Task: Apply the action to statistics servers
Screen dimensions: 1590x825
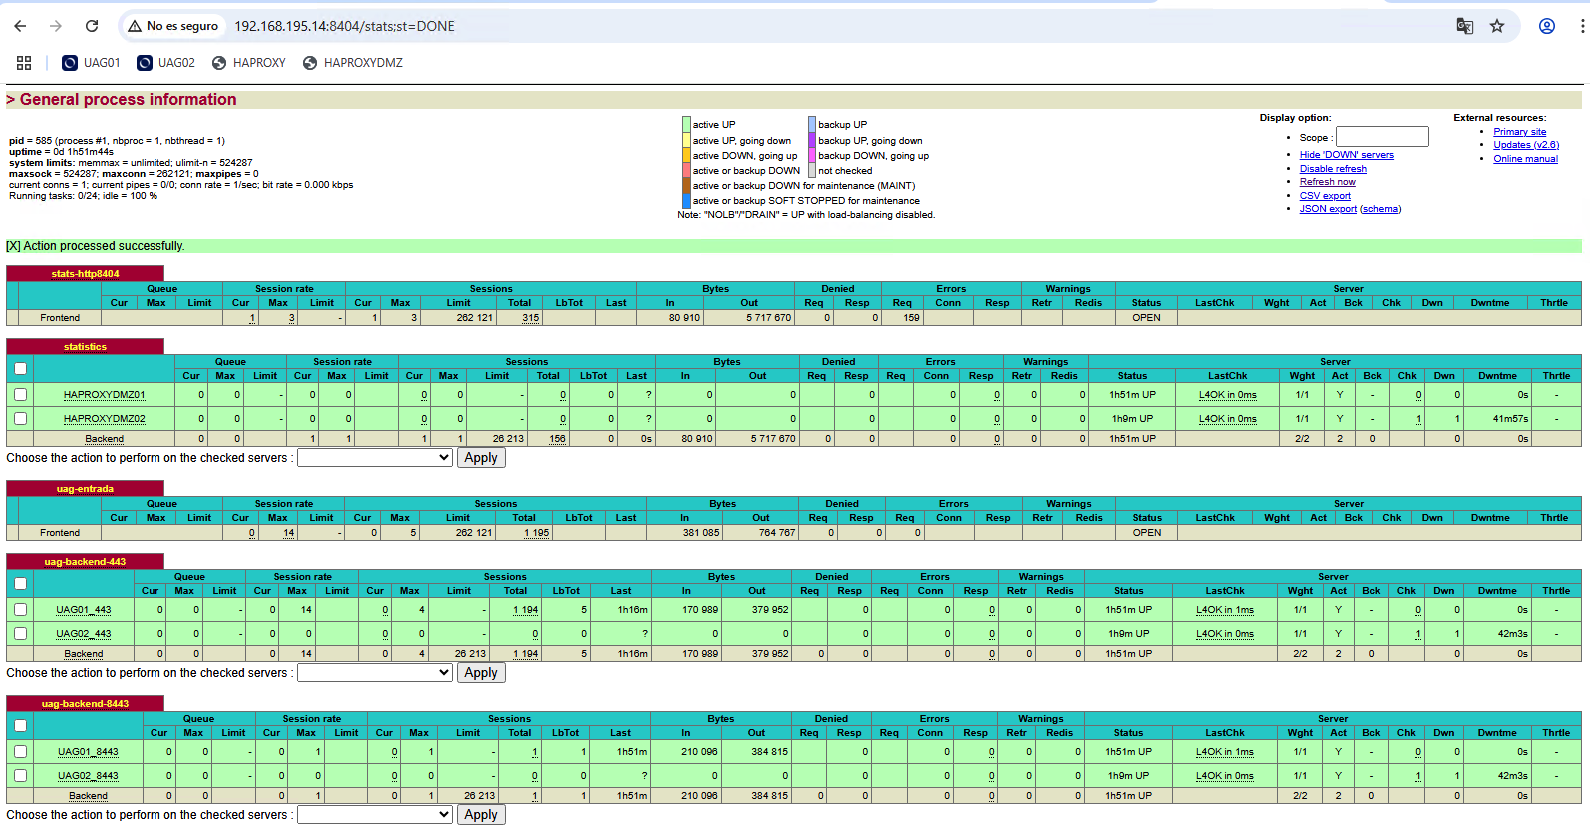Action: (481, 458)
